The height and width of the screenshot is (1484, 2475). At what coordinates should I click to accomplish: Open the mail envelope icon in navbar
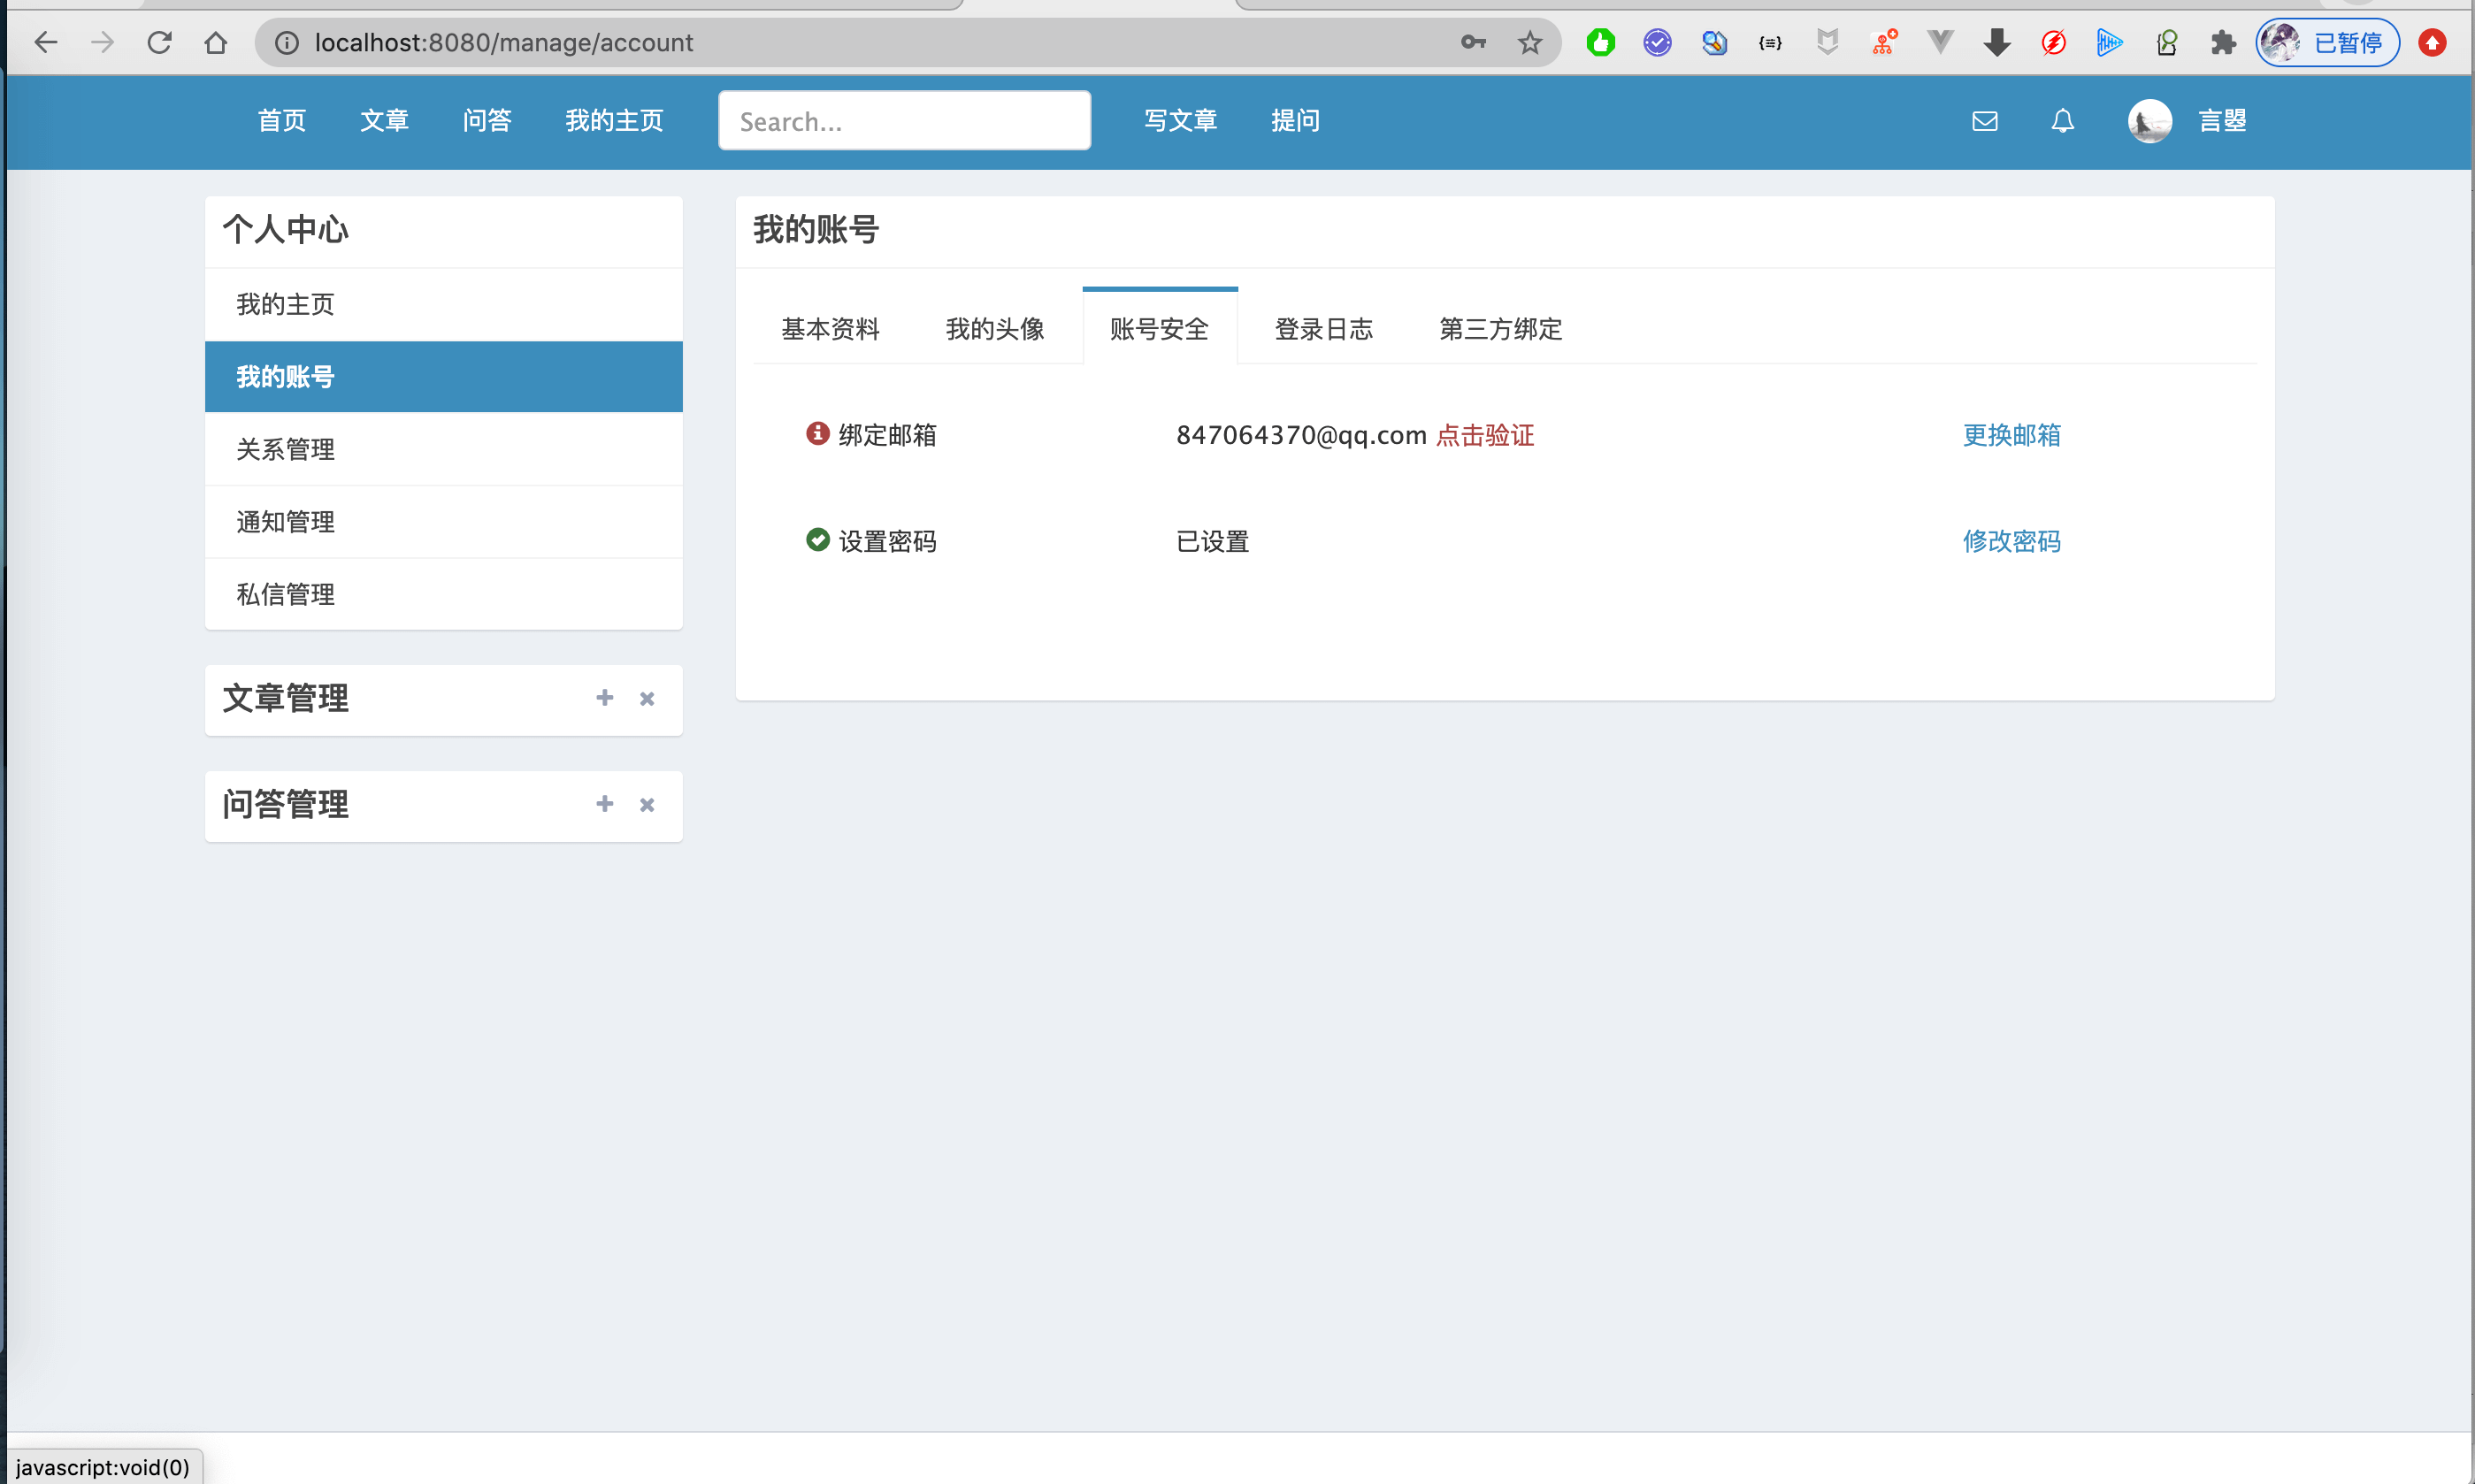point(1984,121)
